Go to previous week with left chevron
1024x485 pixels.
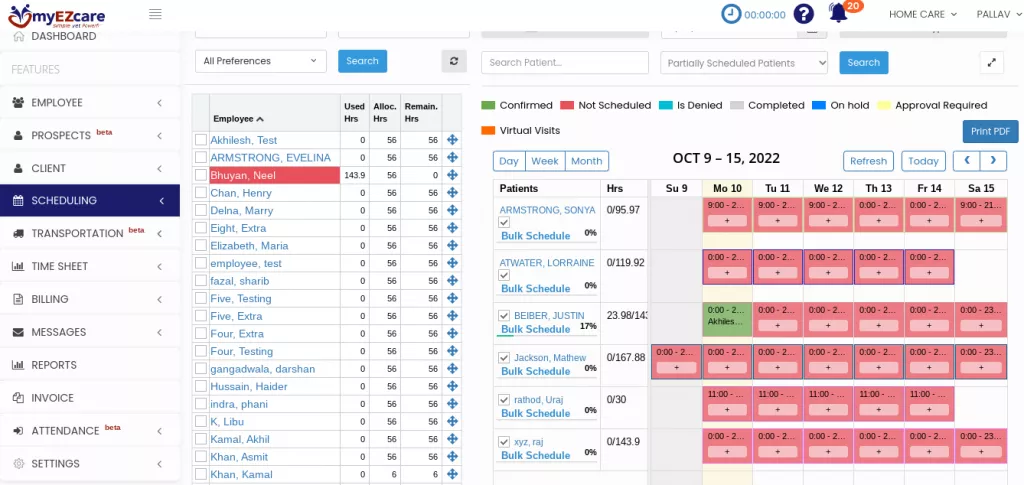click(x=967, y=161)
